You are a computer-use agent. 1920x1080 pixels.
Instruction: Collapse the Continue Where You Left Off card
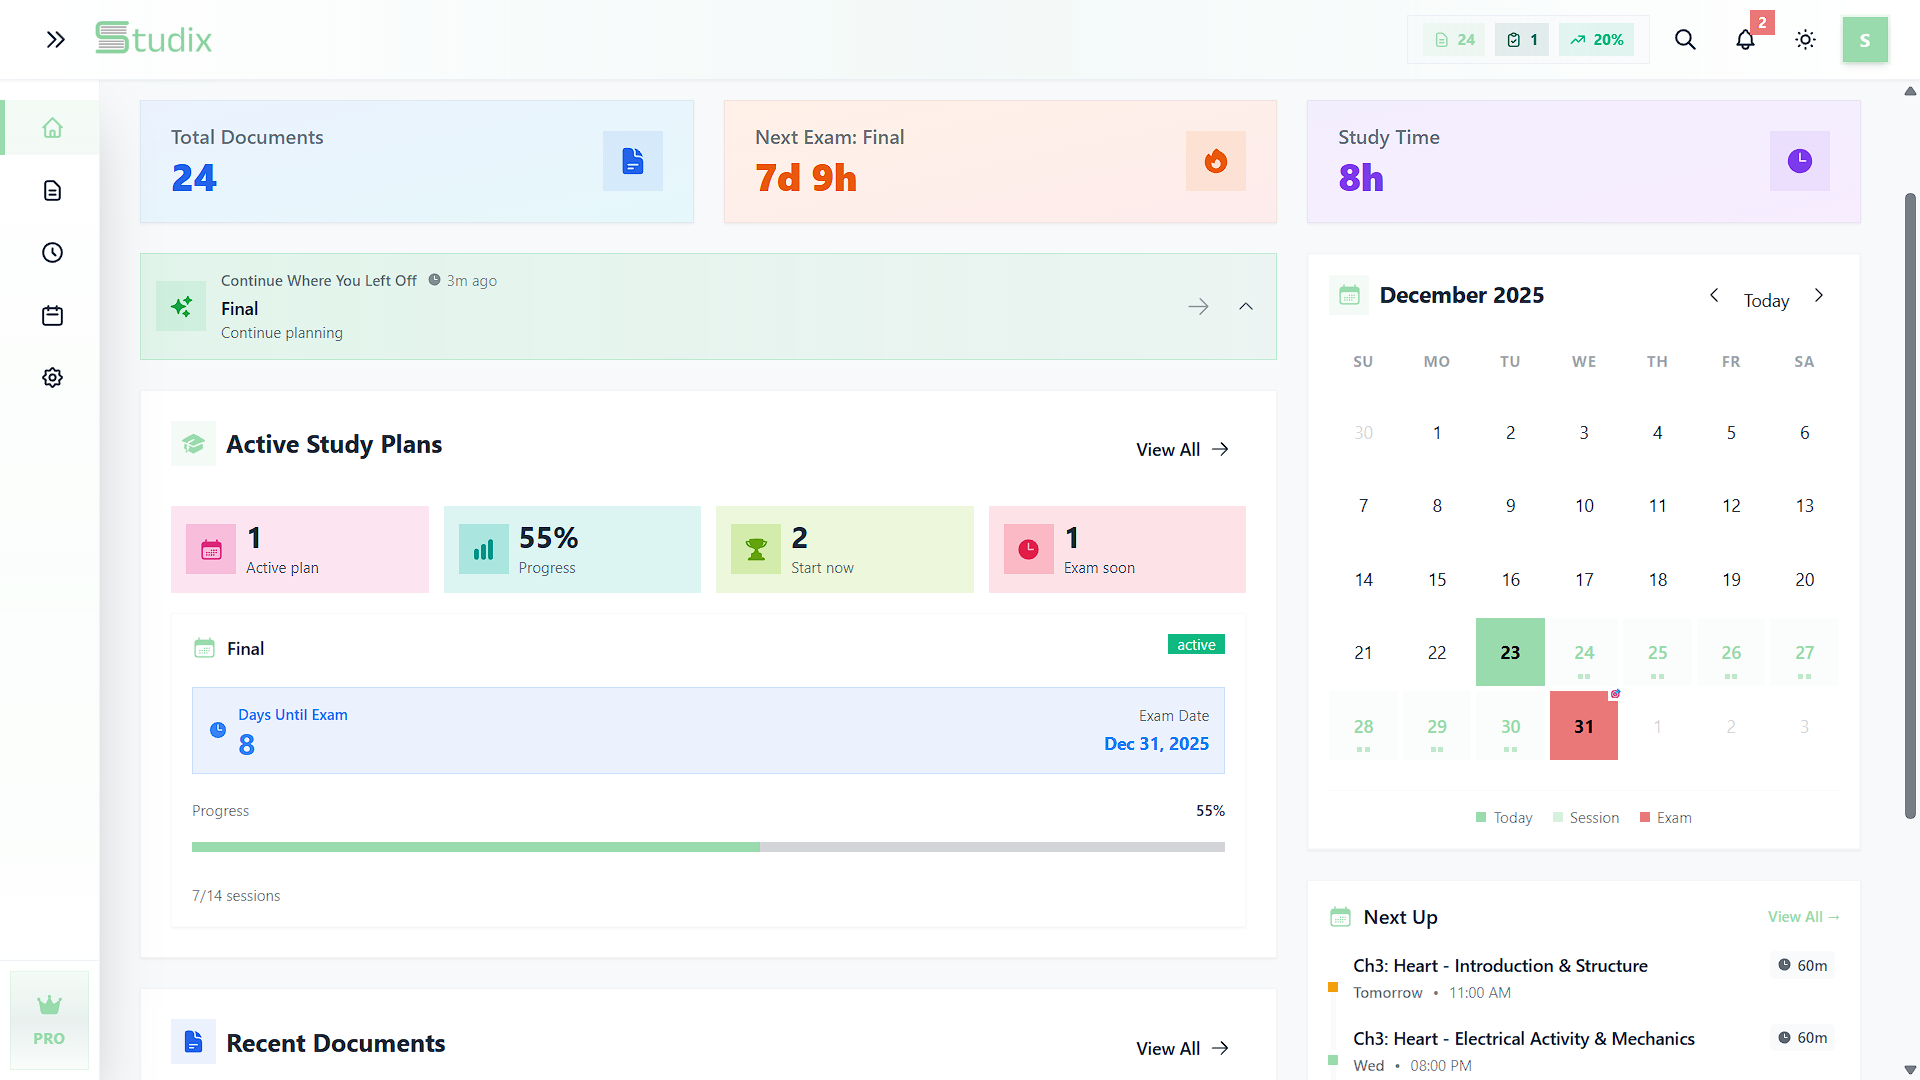click(1245, 307)
